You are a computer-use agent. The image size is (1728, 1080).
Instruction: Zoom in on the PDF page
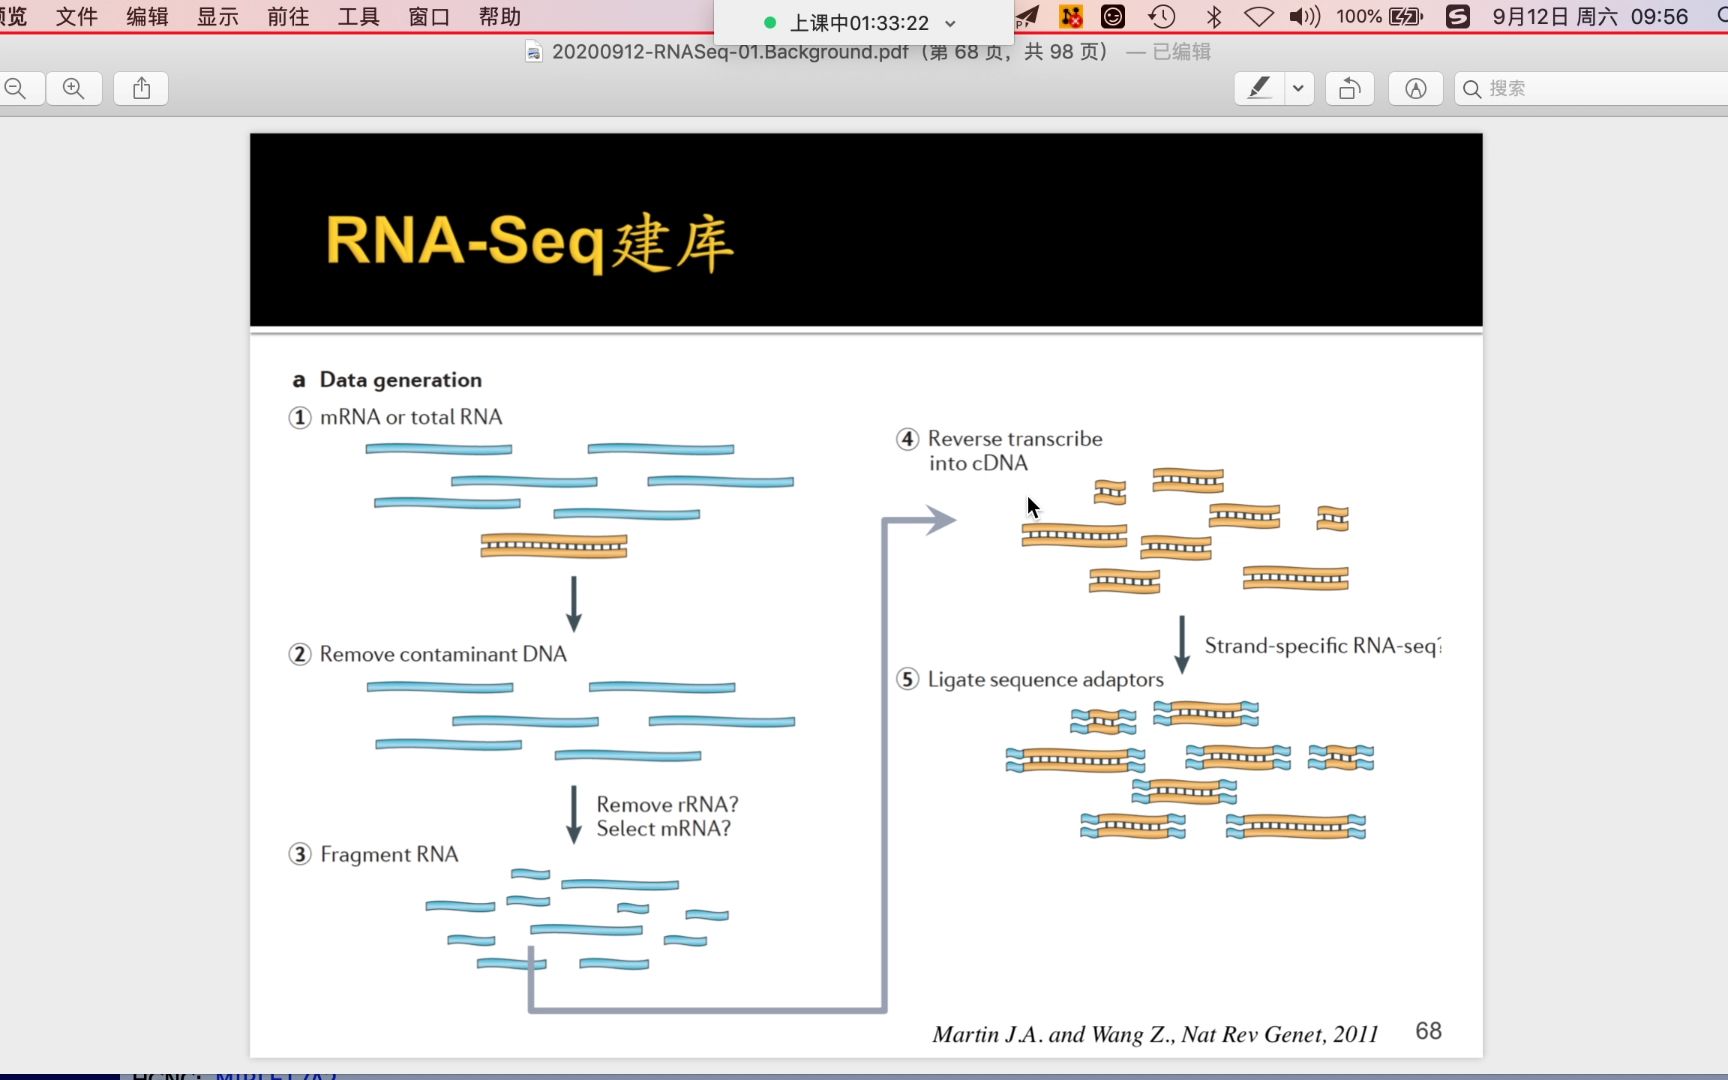tap(74, 88)
